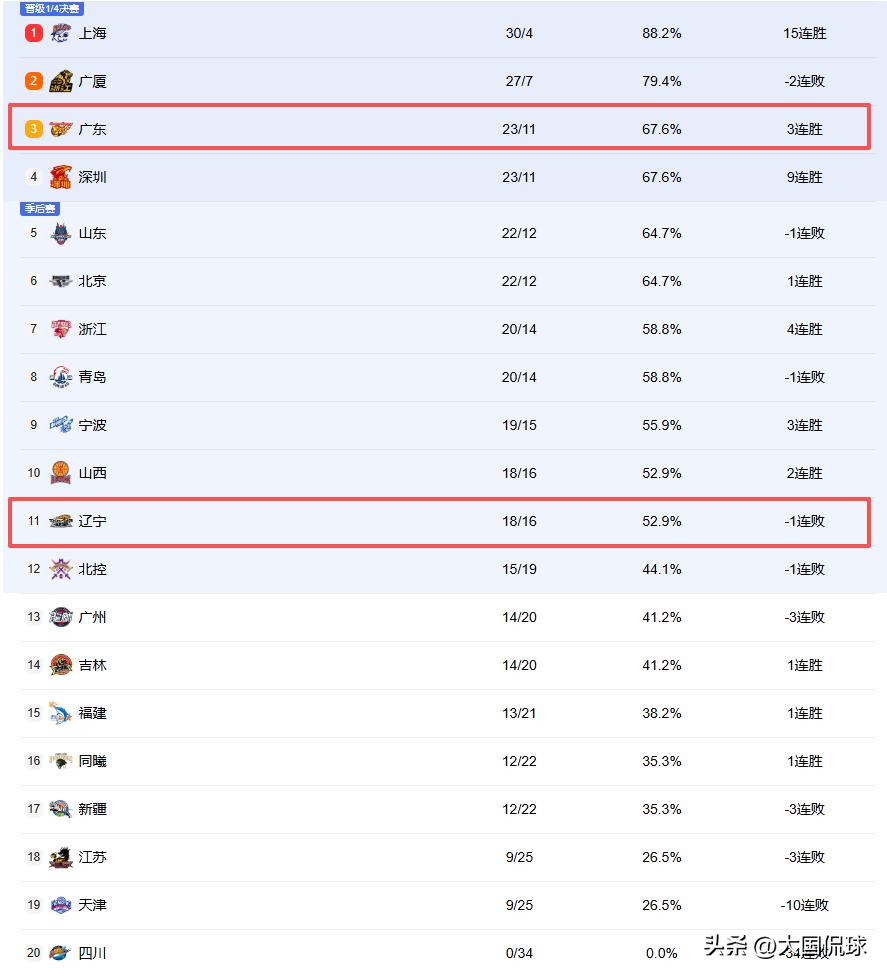887x977 pixels.
Task: Click the 广州 team logo icon
Action: [60, 617]
